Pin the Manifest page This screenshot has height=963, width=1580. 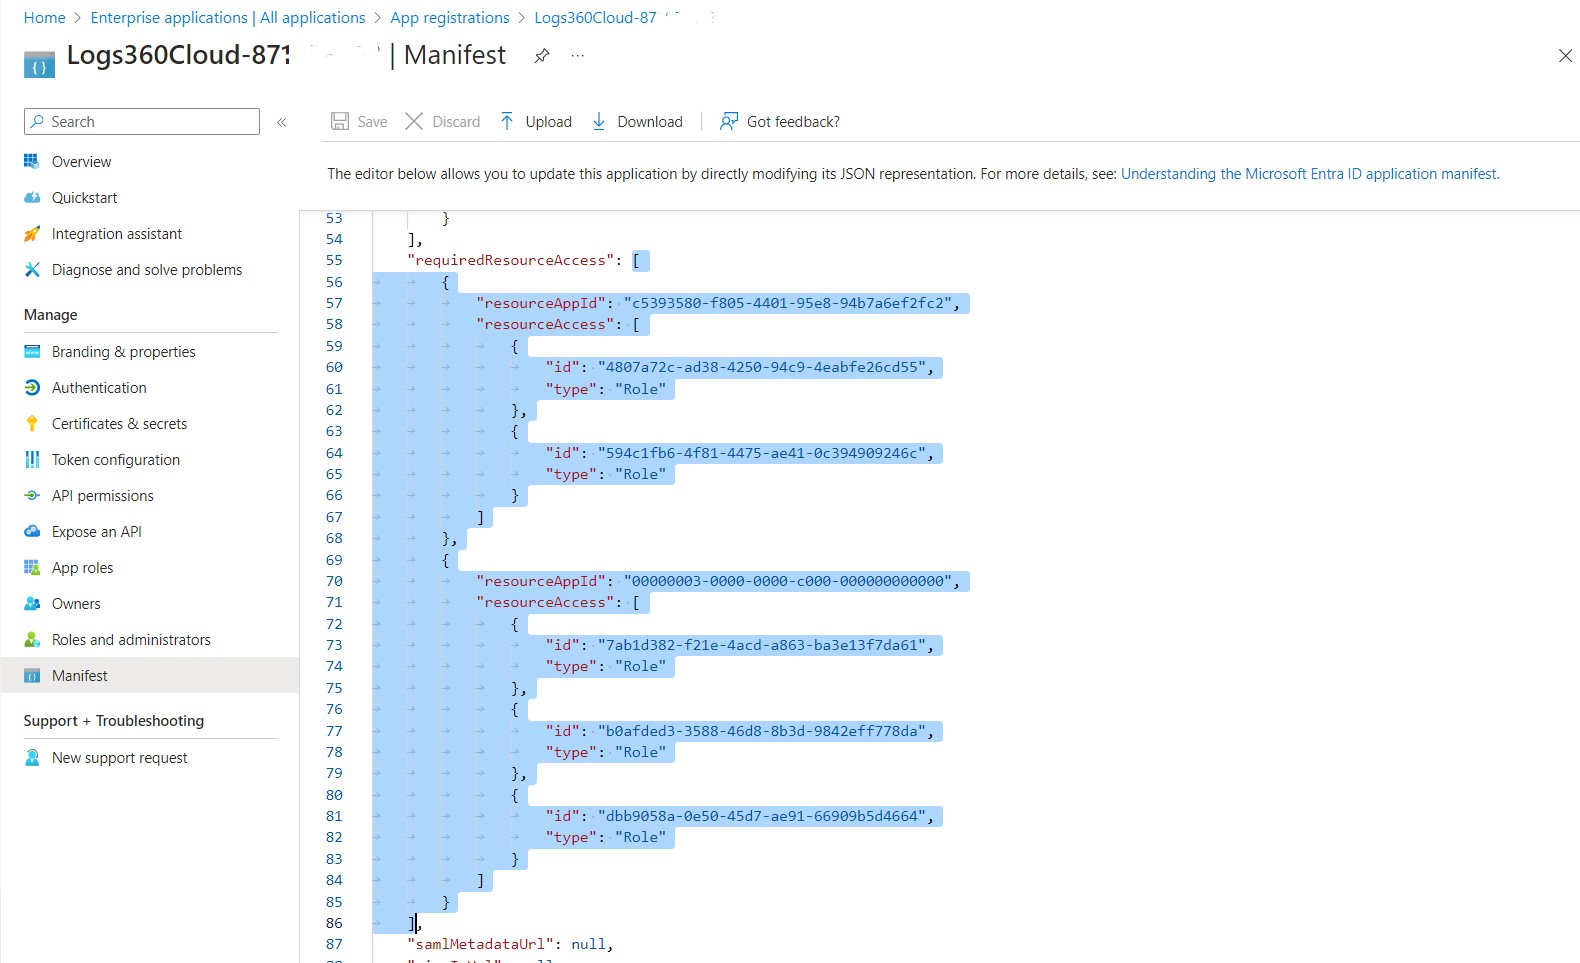[542, 57]
